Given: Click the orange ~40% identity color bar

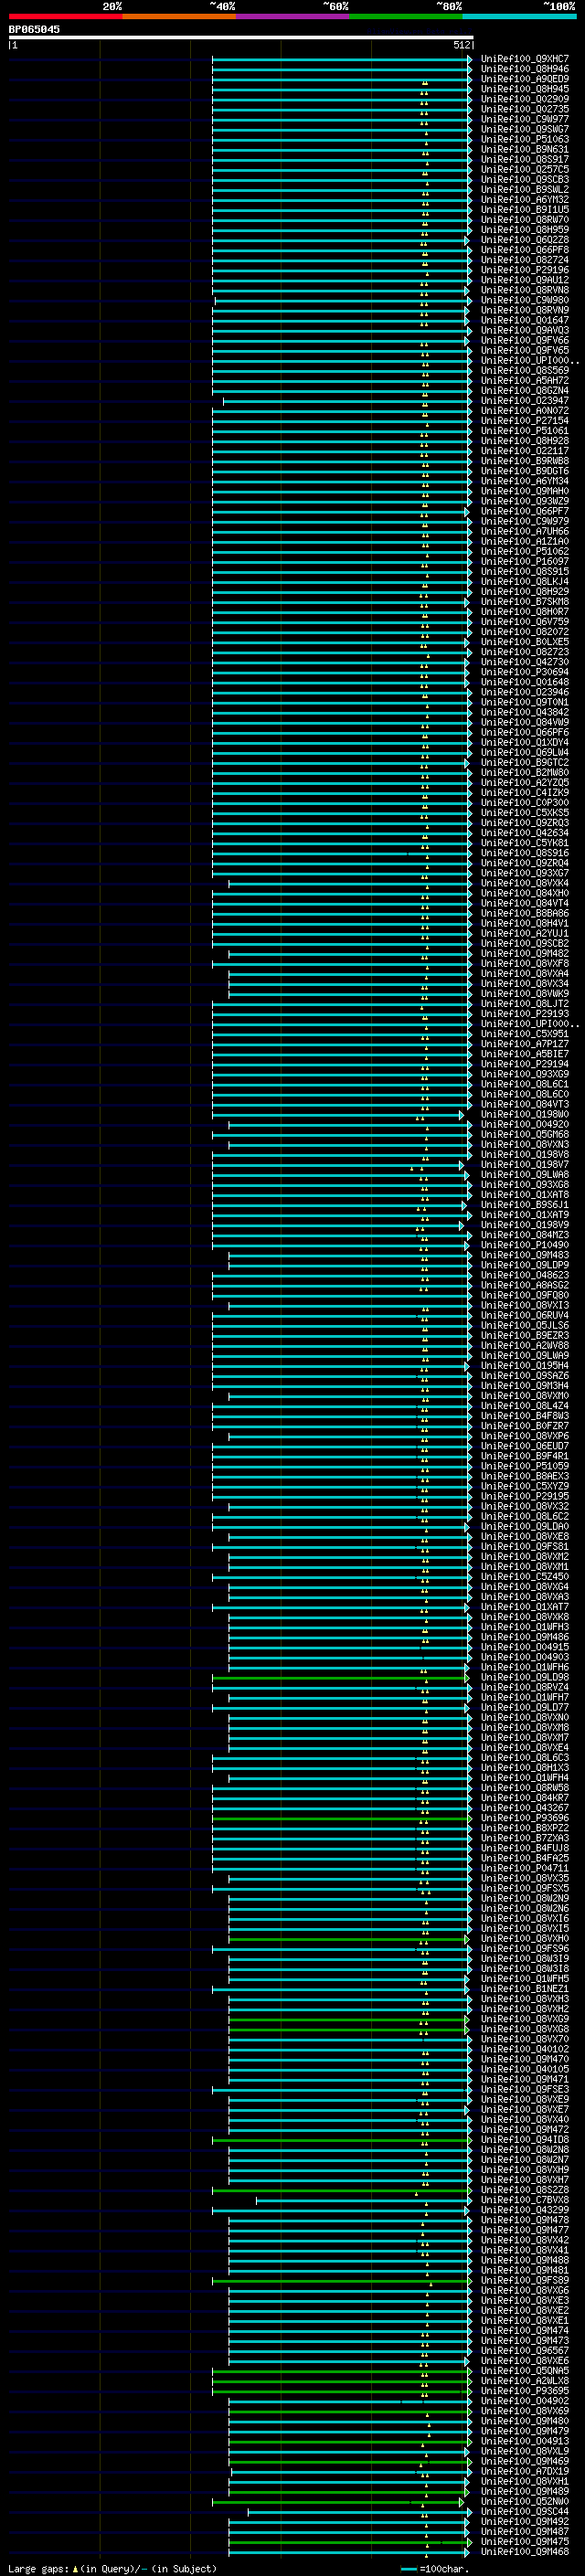Looking at the screenshot, I should click(x=179, y=16).
